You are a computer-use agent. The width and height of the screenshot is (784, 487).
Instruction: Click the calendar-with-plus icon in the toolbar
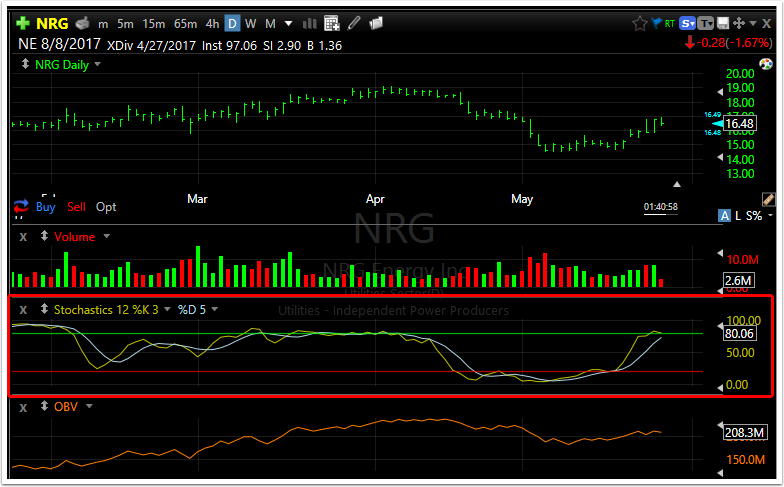pyautogui.click(x=332, y=23)
